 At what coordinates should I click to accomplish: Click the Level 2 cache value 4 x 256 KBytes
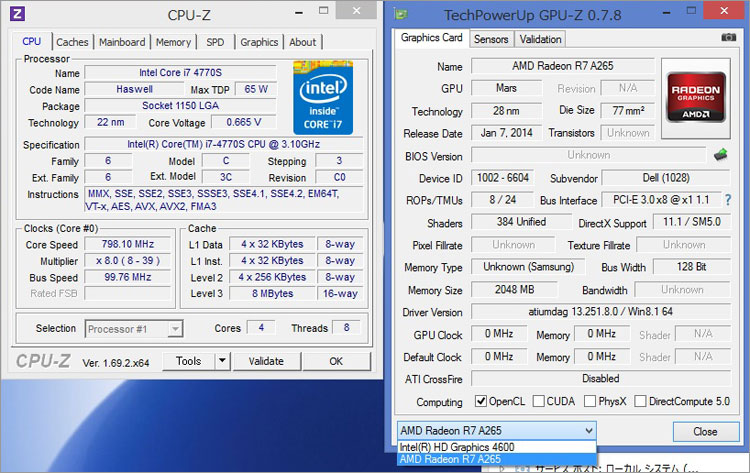[x=272, y=277]
